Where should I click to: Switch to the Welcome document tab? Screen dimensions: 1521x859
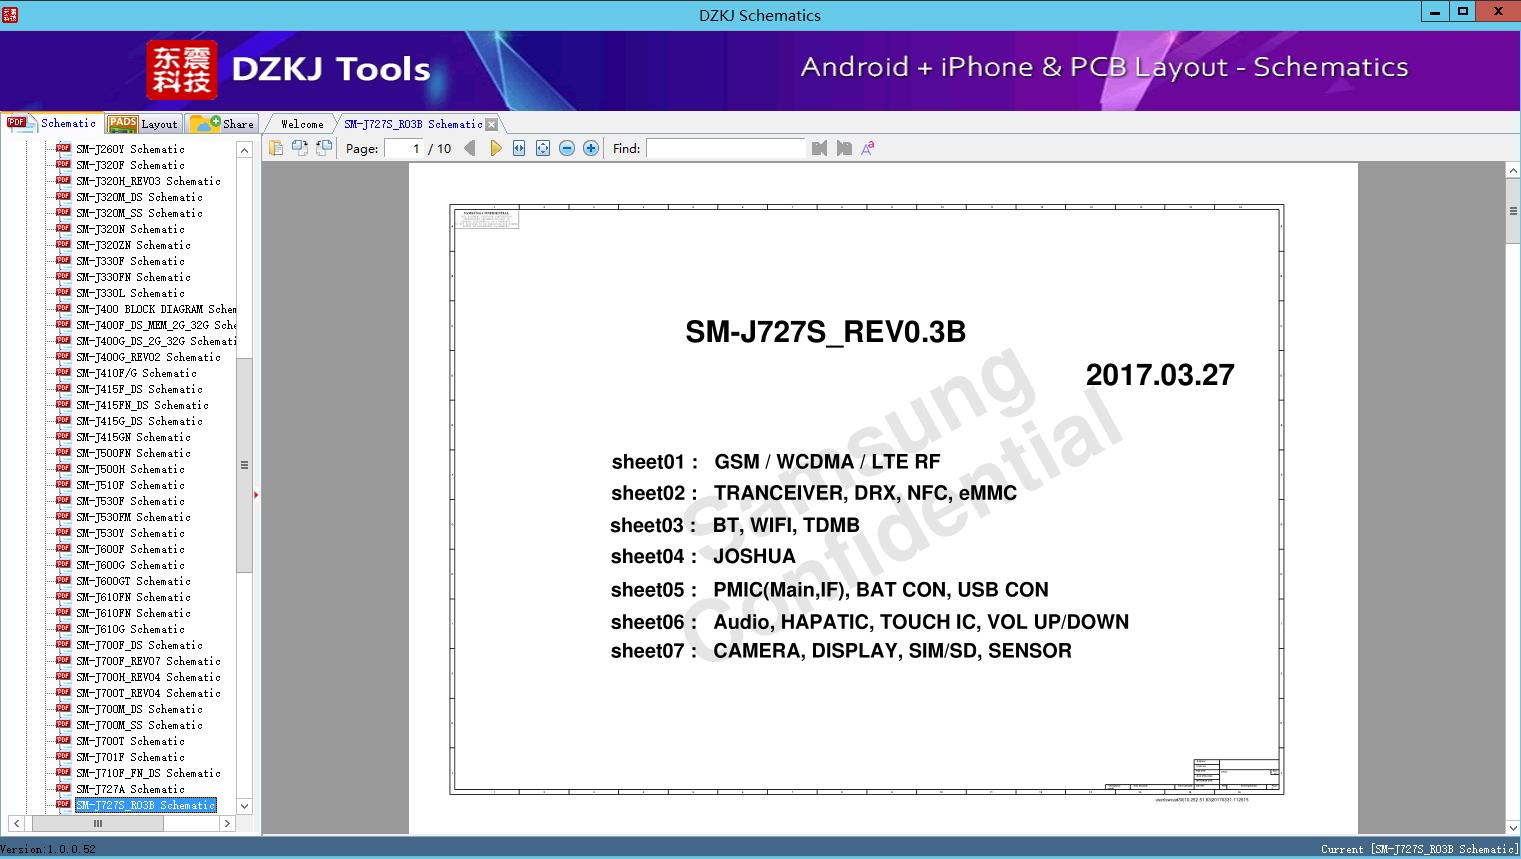pos(301,124)
